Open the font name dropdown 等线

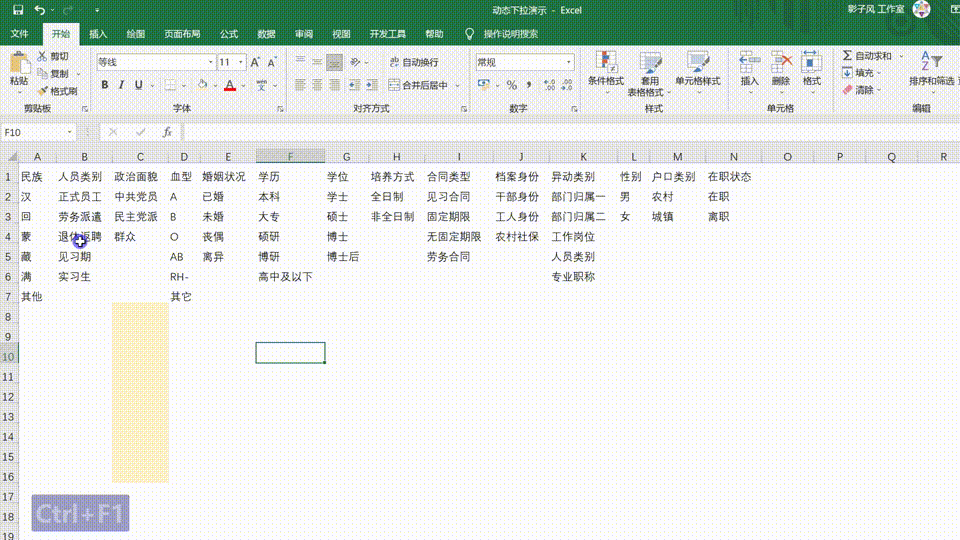(x=211, y=62)
